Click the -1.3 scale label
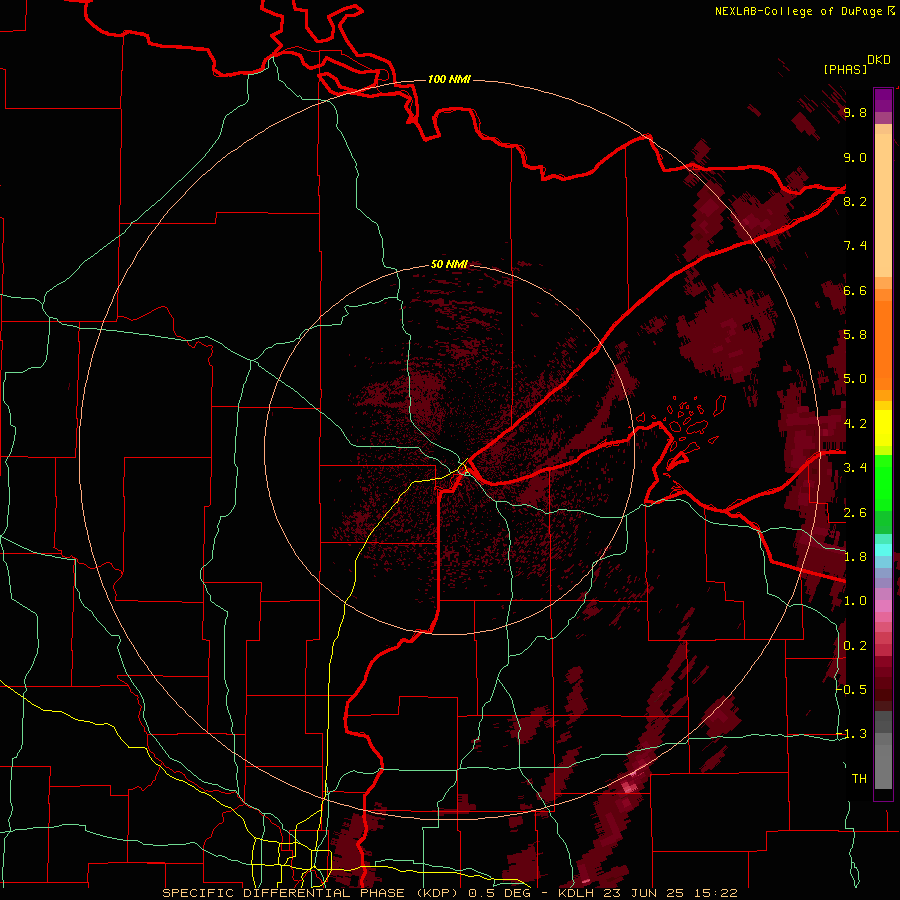 click(x=851, y=734)
